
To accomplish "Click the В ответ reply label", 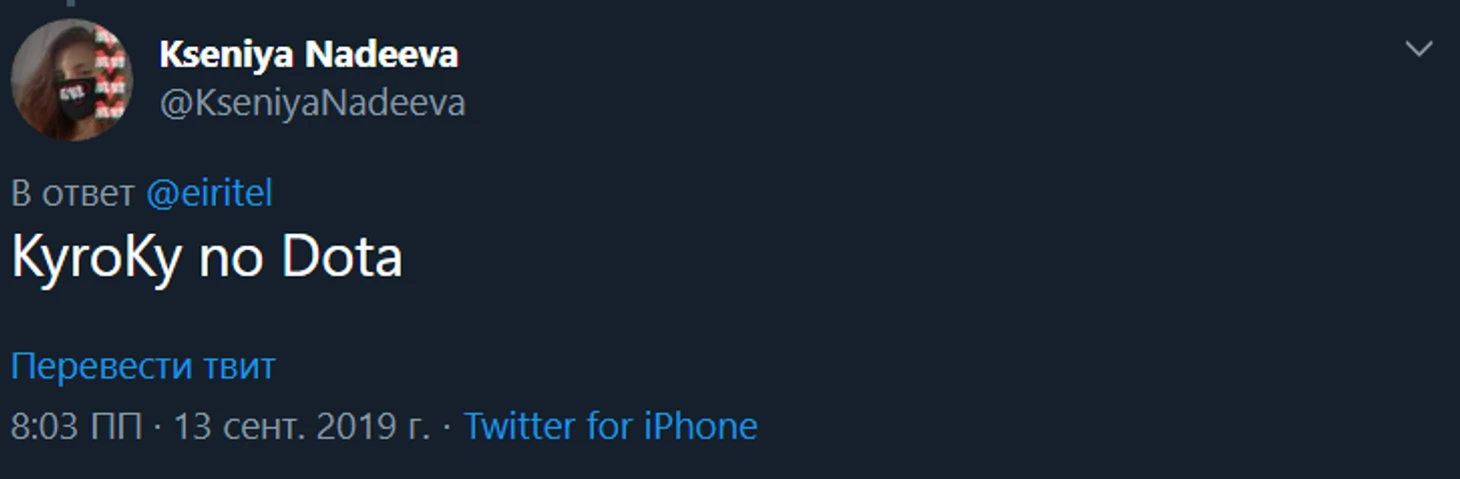I will pos(72,193).
